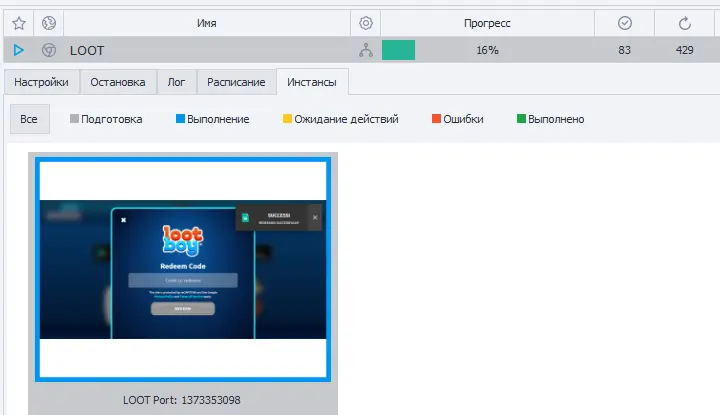Viewport: 720px width, 415px height.
Task: Click the 16% progress value
Action: click(x=487, y=50)
